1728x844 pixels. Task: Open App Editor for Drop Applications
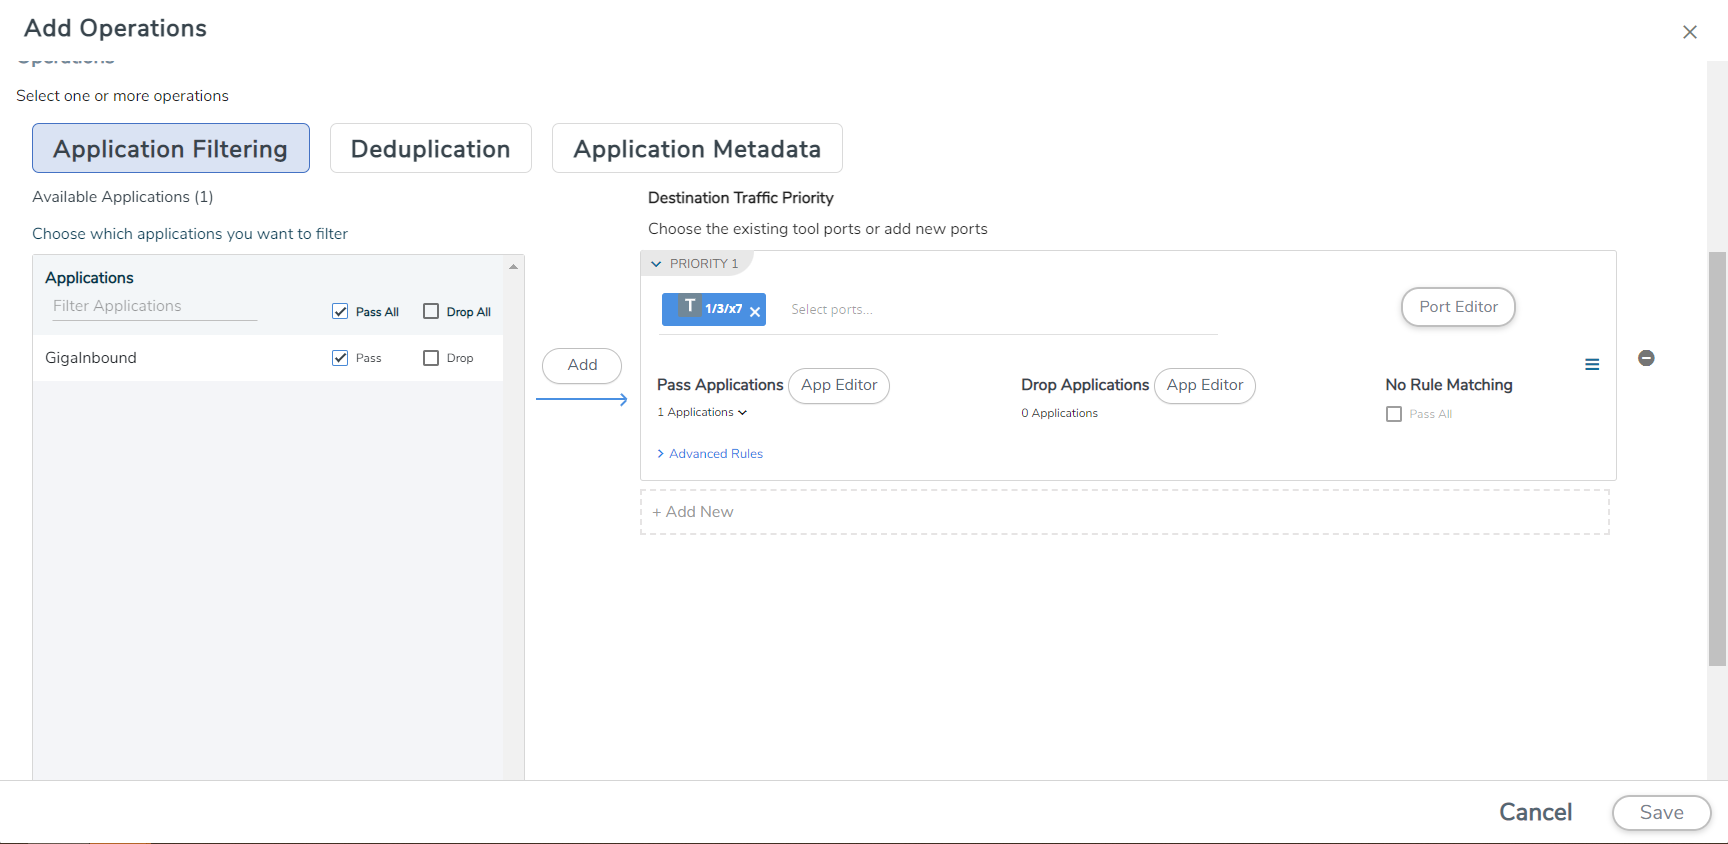click(1205, 385)
